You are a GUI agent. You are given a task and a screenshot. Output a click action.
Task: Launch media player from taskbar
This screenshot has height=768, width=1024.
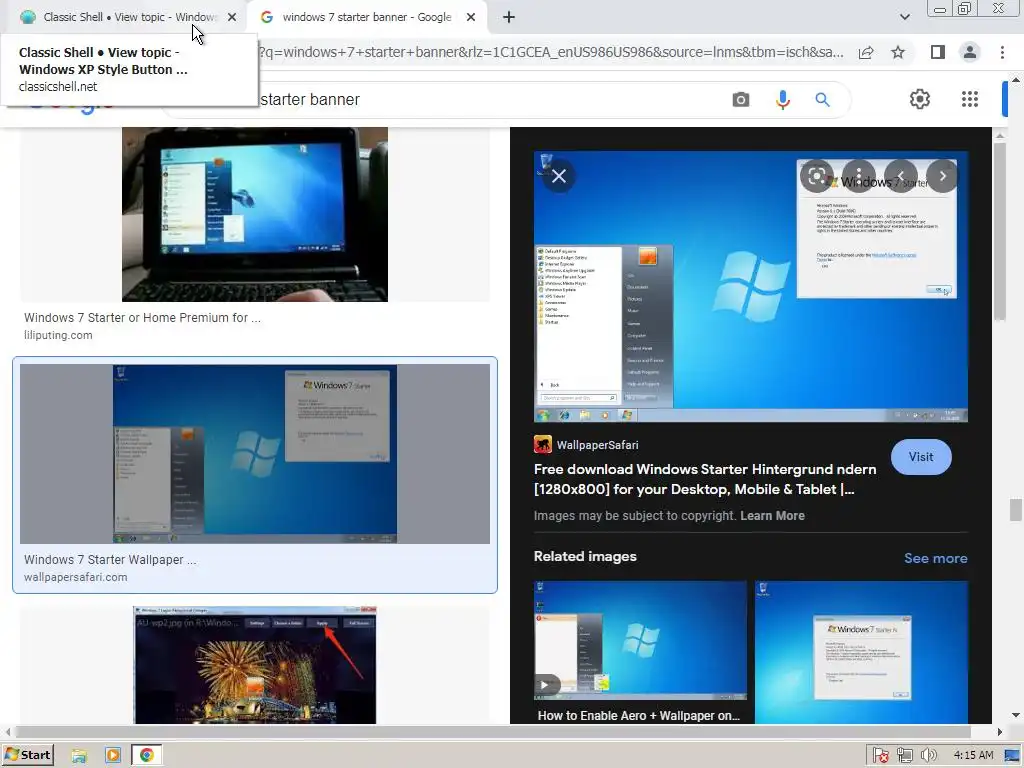click(x=112, y=756)
